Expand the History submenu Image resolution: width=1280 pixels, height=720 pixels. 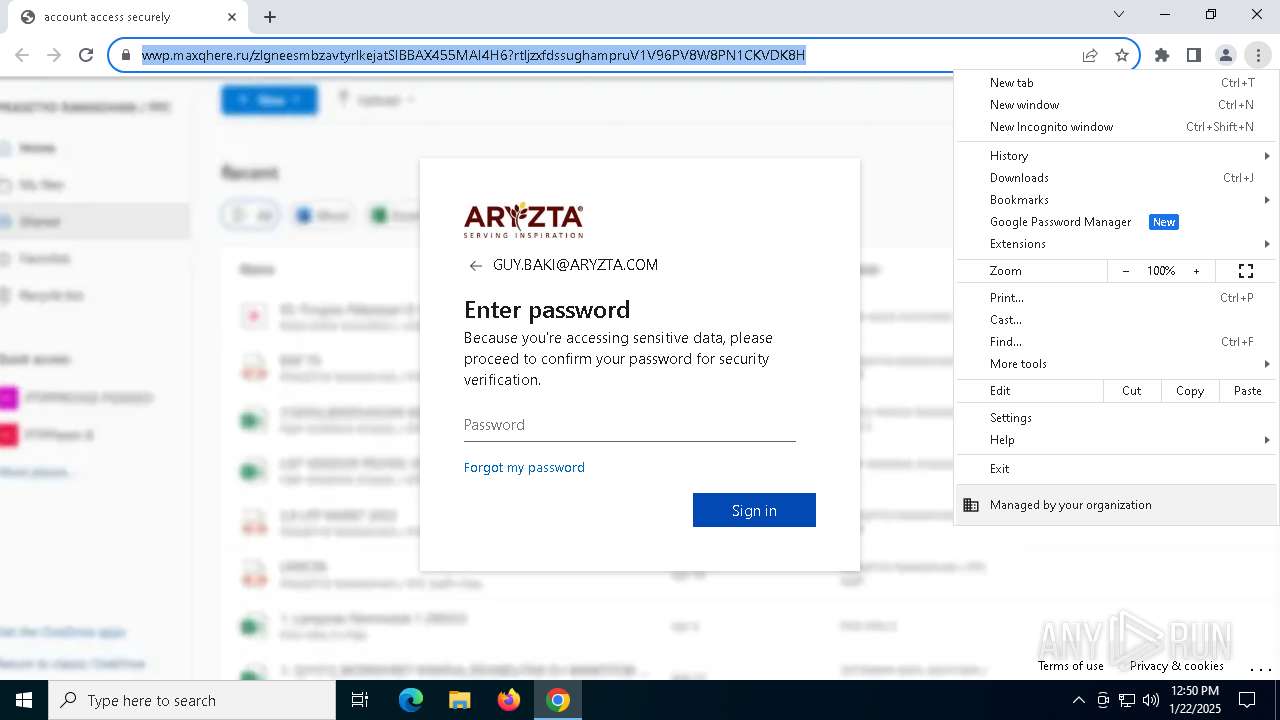(1116, 156)
